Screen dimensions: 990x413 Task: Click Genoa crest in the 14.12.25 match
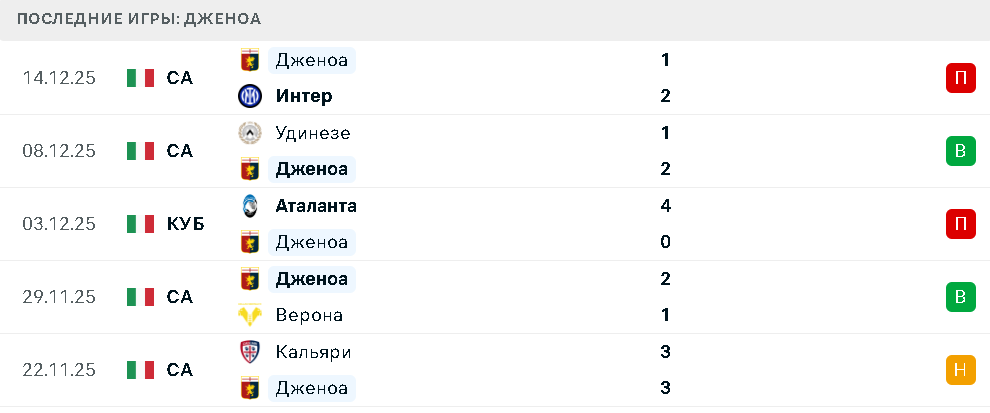[249, 60]
